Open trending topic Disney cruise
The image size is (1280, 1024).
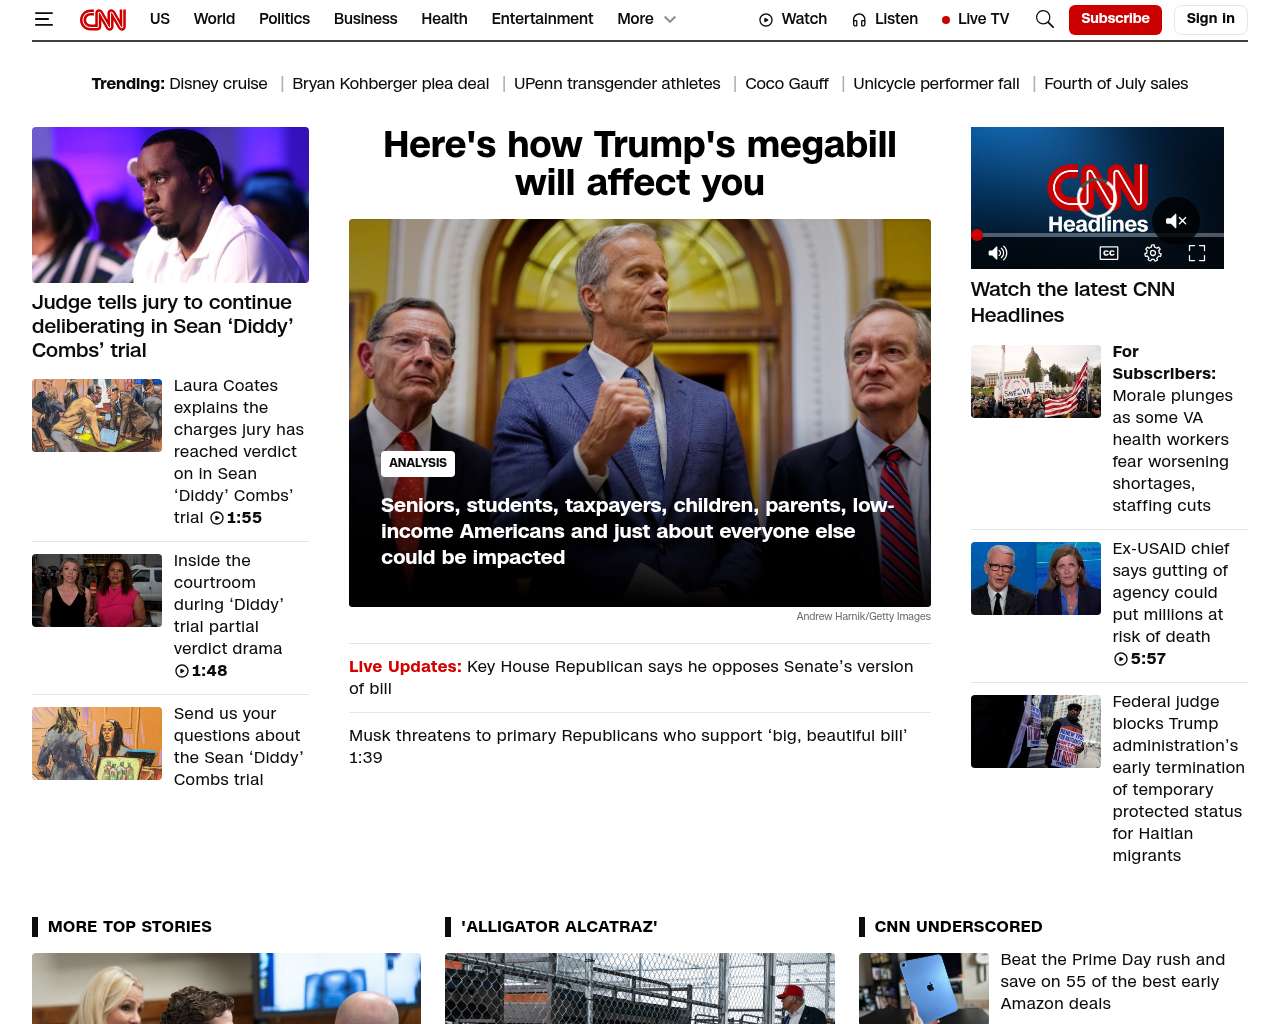pos(219,84)
